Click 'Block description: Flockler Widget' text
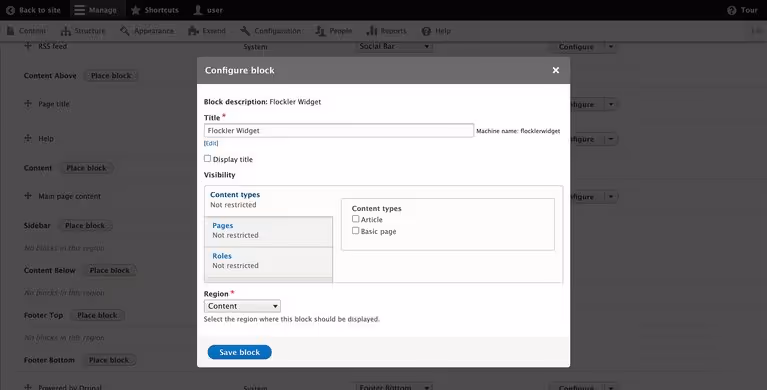 point(262,102)
